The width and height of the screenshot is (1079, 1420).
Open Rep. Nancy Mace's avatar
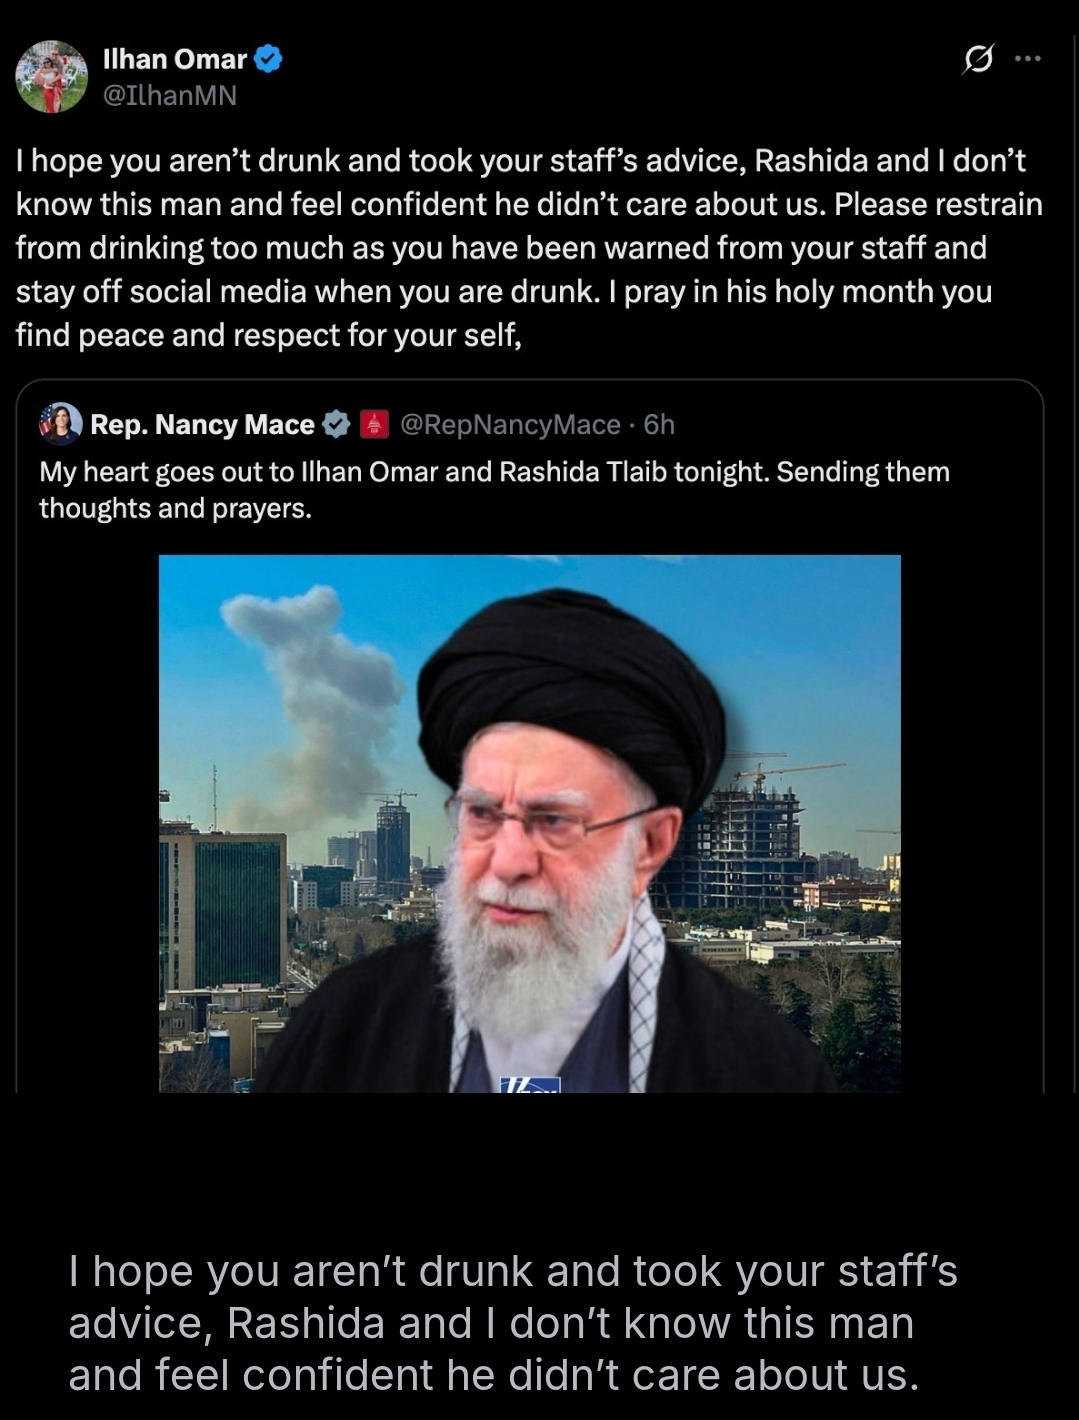pyautogui.click(x=60, y=424)
